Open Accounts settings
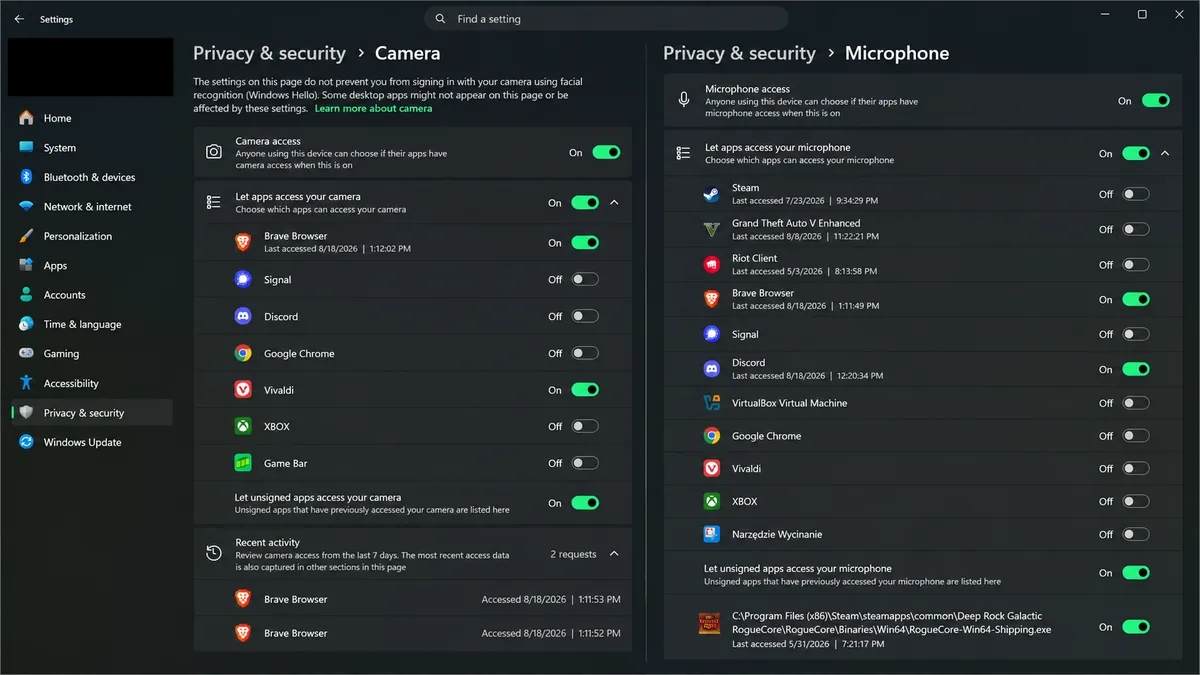The height and width of the screenshot is (675, 1200). coord(91,295)
